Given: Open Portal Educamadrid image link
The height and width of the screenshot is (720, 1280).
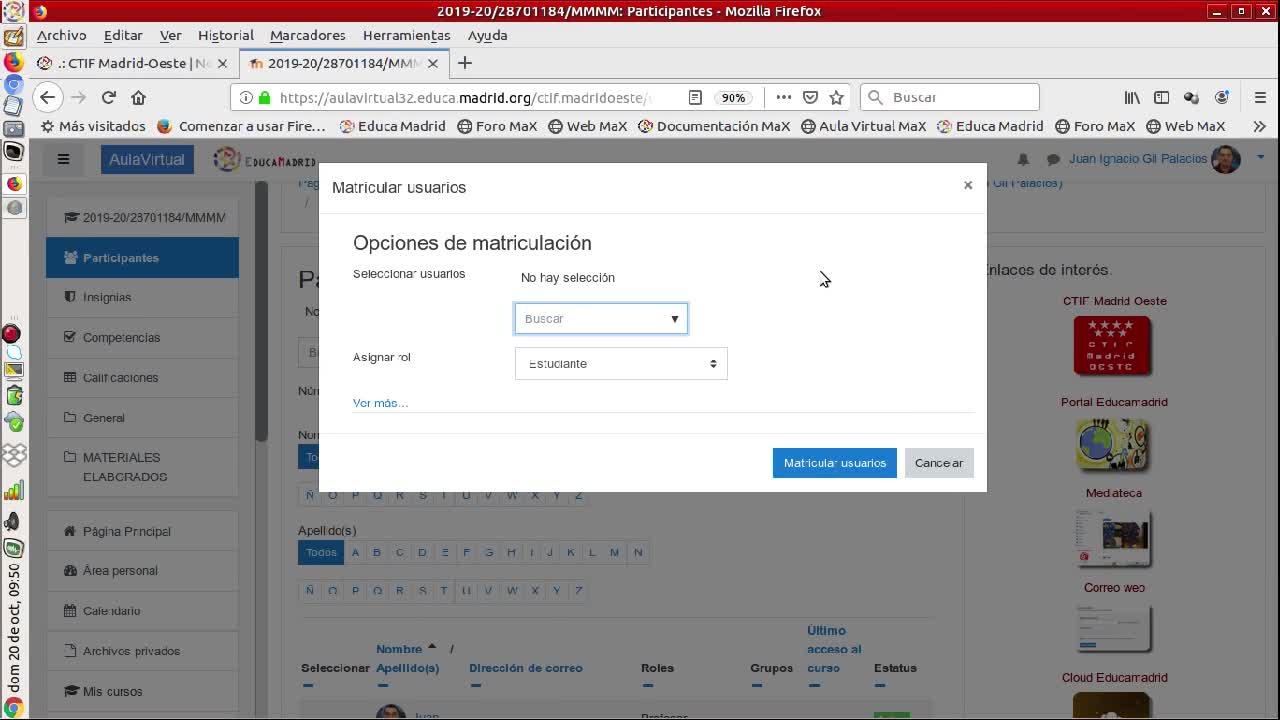Looking at the screenshot, I should coord(1112,445).
